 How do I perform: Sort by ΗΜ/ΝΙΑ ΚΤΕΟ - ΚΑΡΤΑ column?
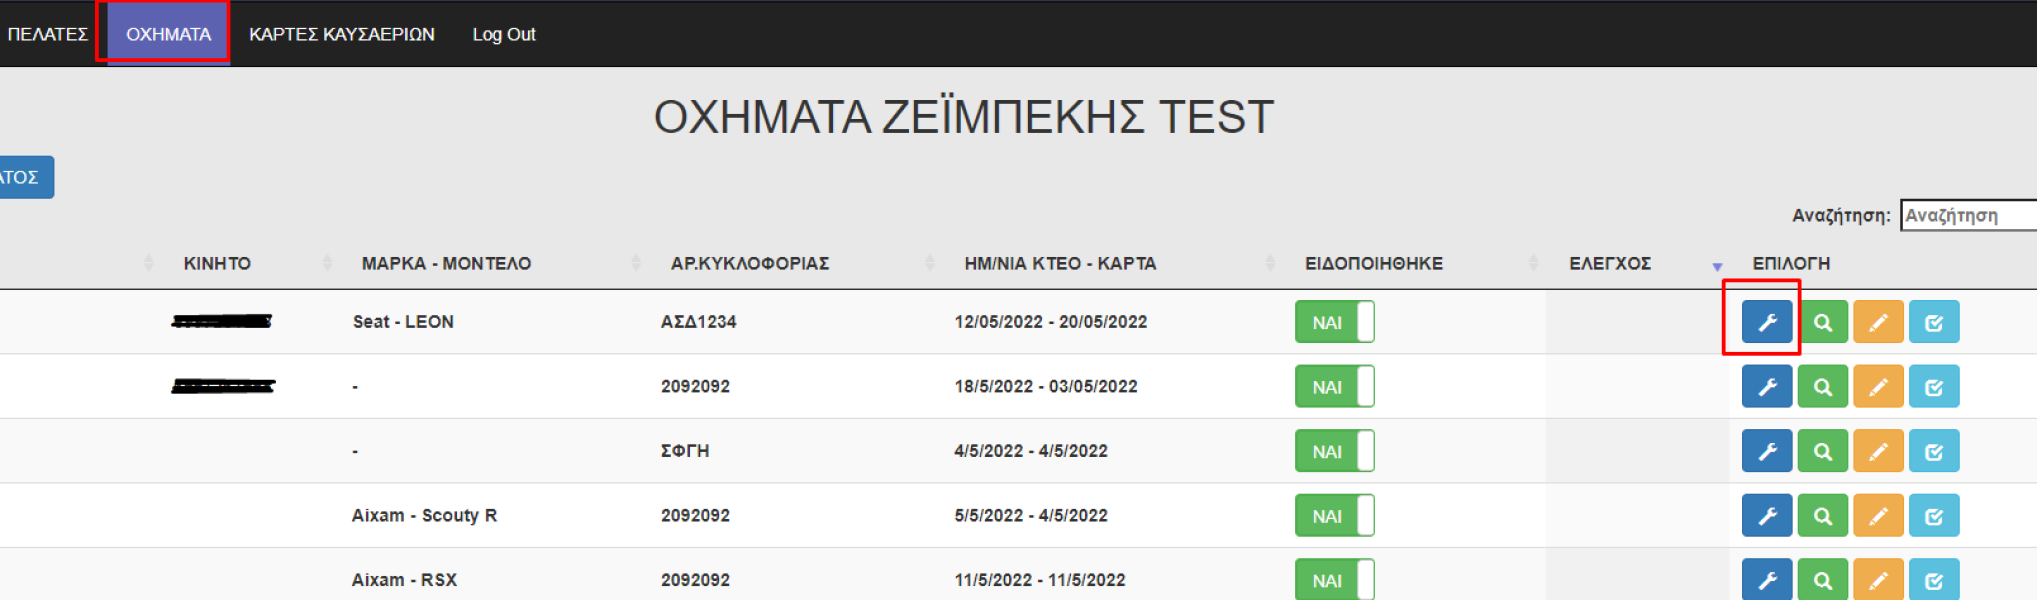pyautogui.click(x=1059, y=263)
